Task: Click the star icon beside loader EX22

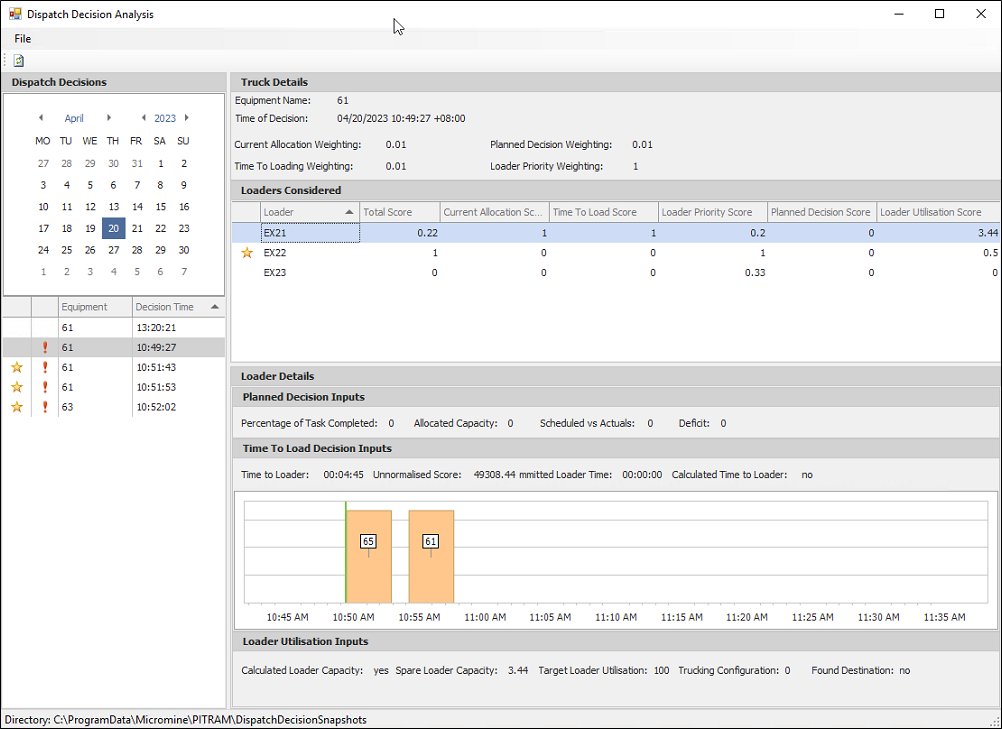Action: point(247,253)
